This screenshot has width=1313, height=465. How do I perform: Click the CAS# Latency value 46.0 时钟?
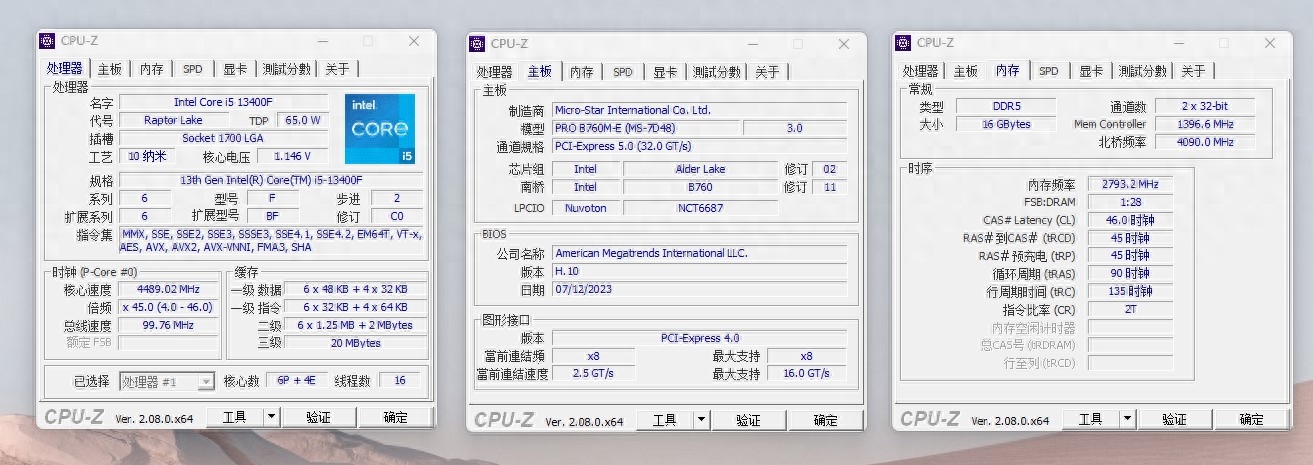(x=1130, y=221)
